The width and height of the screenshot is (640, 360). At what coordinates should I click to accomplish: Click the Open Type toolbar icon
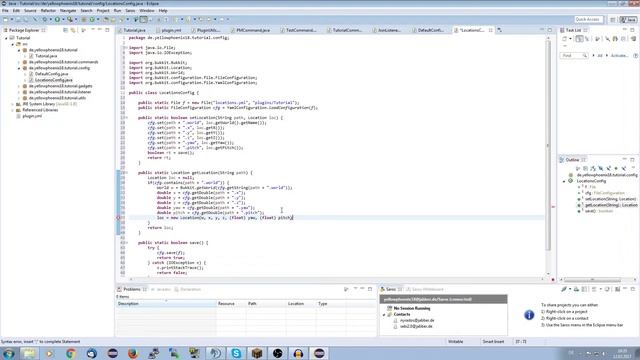106,19
